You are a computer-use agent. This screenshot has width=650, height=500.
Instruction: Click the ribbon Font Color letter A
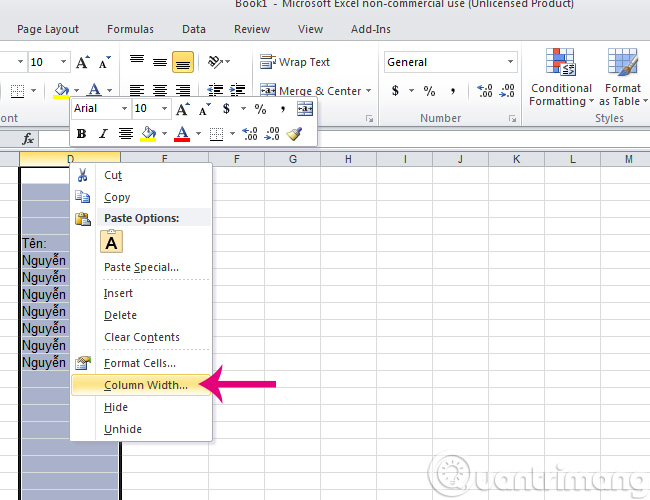pos(95,90)
